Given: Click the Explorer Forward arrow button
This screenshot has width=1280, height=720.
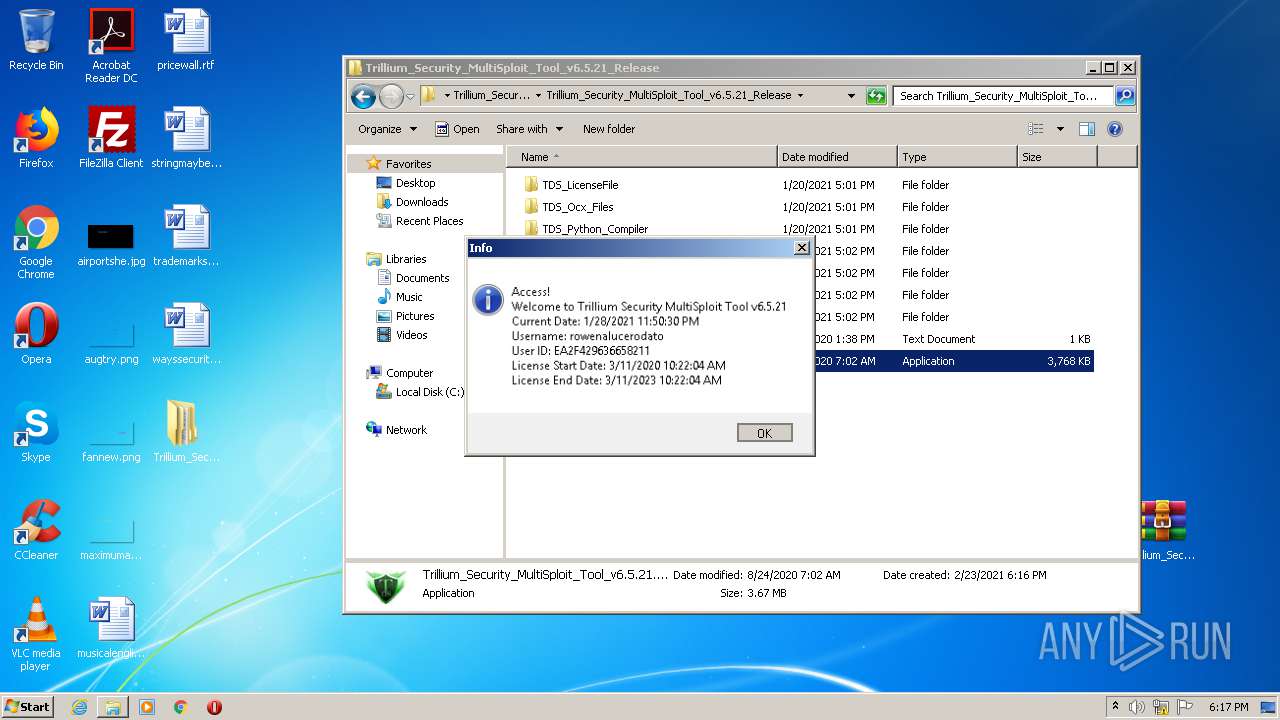Looking at the screenshot, I should click(x=391, y=96).
